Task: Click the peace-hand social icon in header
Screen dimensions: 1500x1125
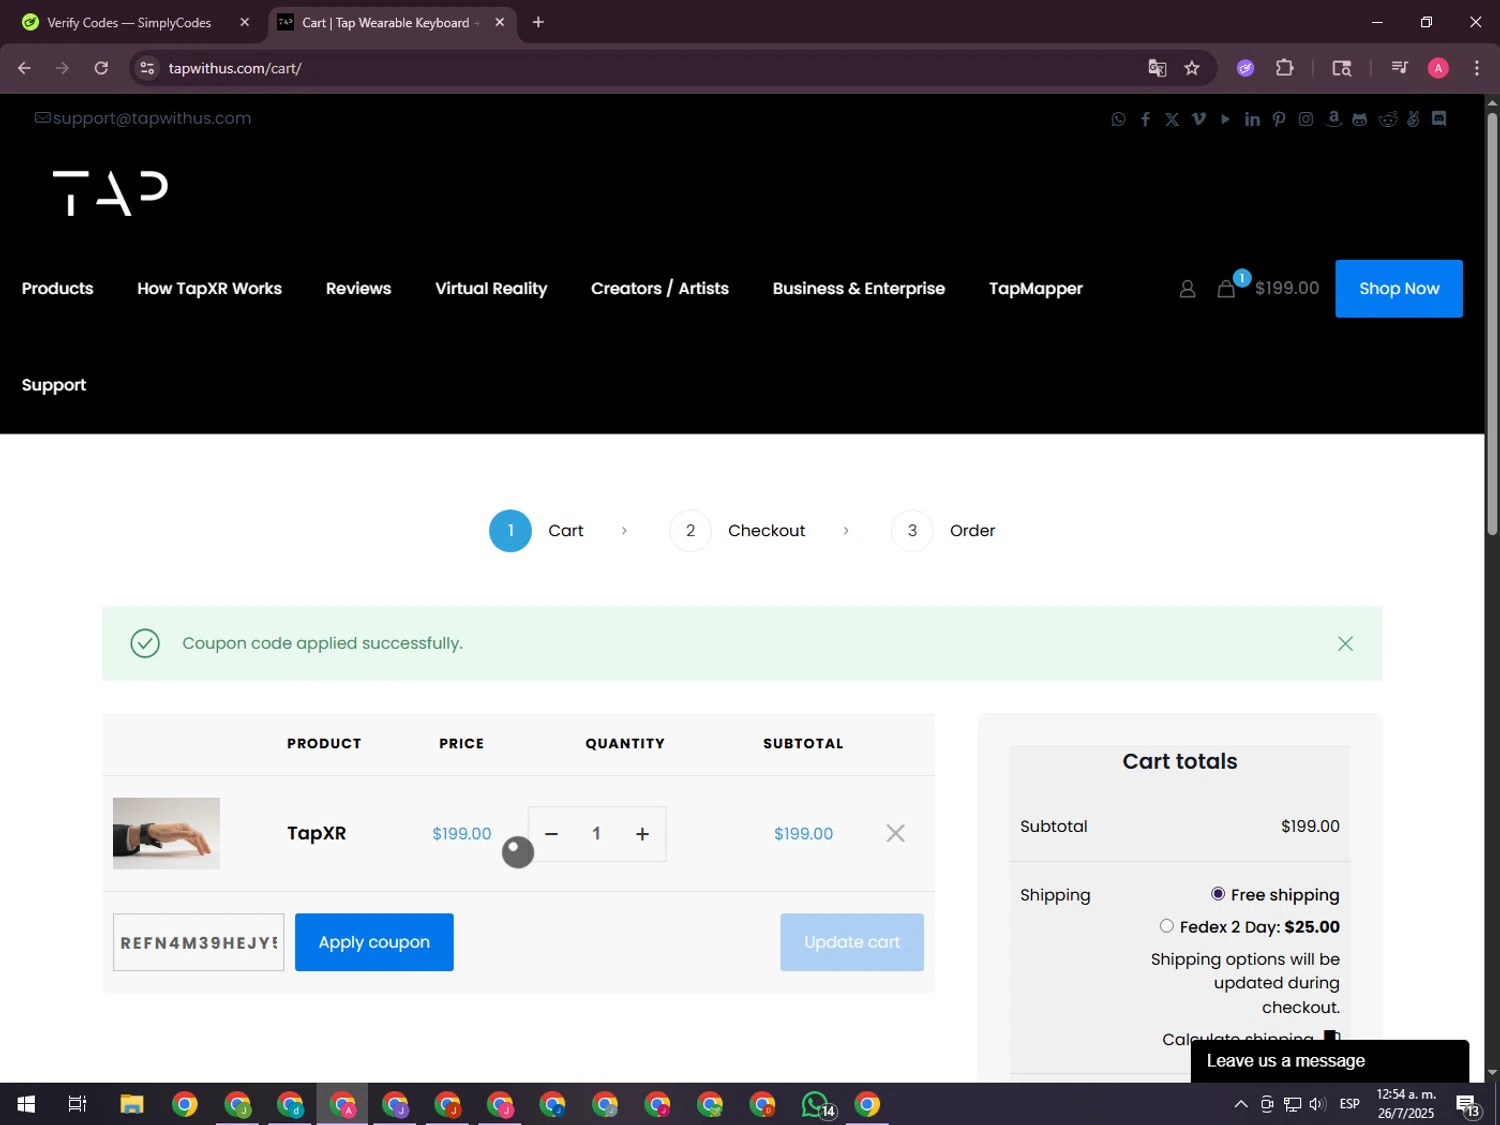Action: (x=1413, y=119)
